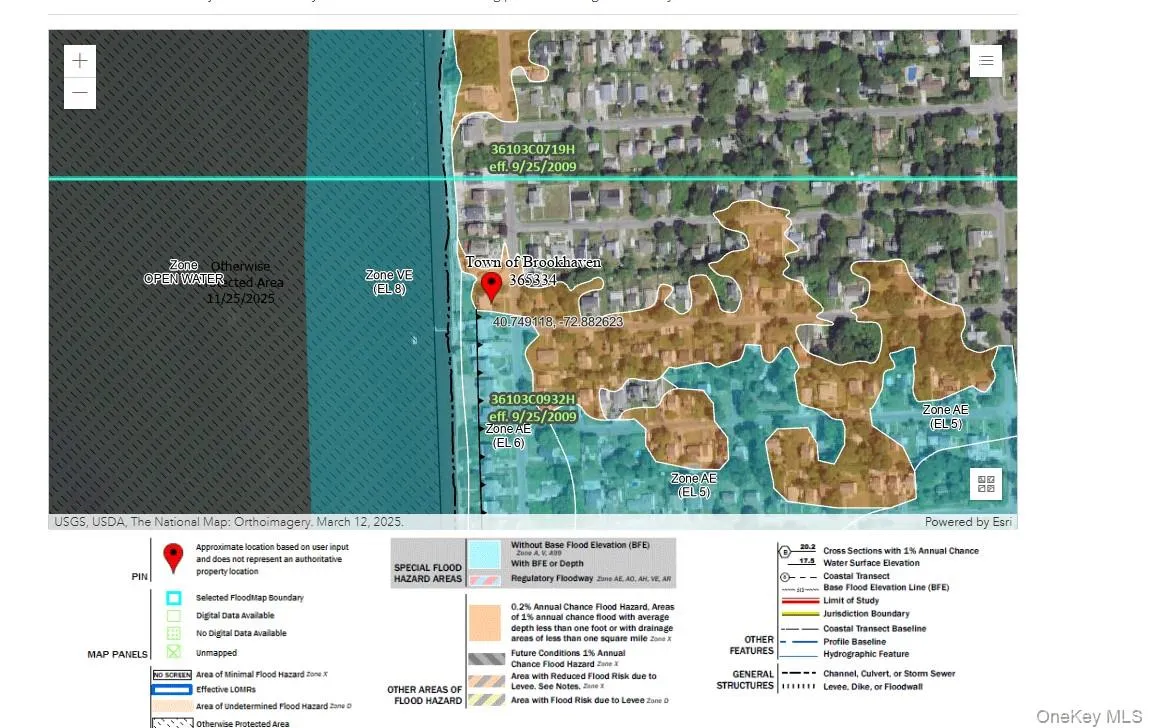Click the Town of Brookhaven map label

[533, 262]
